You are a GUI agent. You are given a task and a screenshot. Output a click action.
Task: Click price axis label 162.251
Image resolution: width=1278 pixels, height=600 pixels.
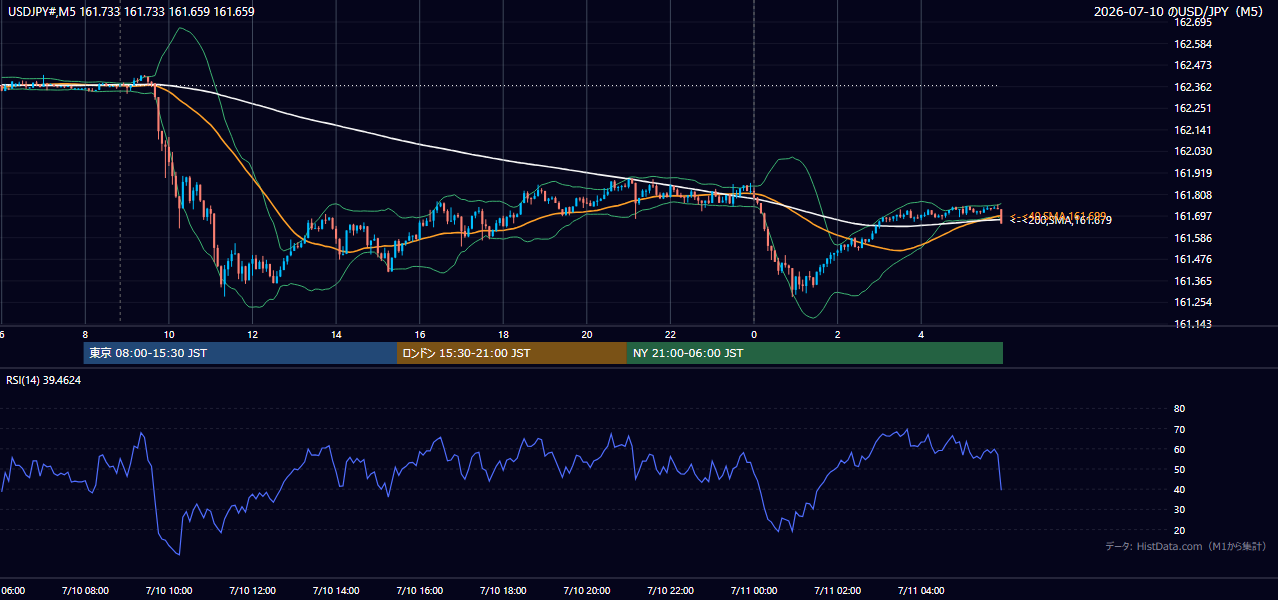pos(1193,108)
